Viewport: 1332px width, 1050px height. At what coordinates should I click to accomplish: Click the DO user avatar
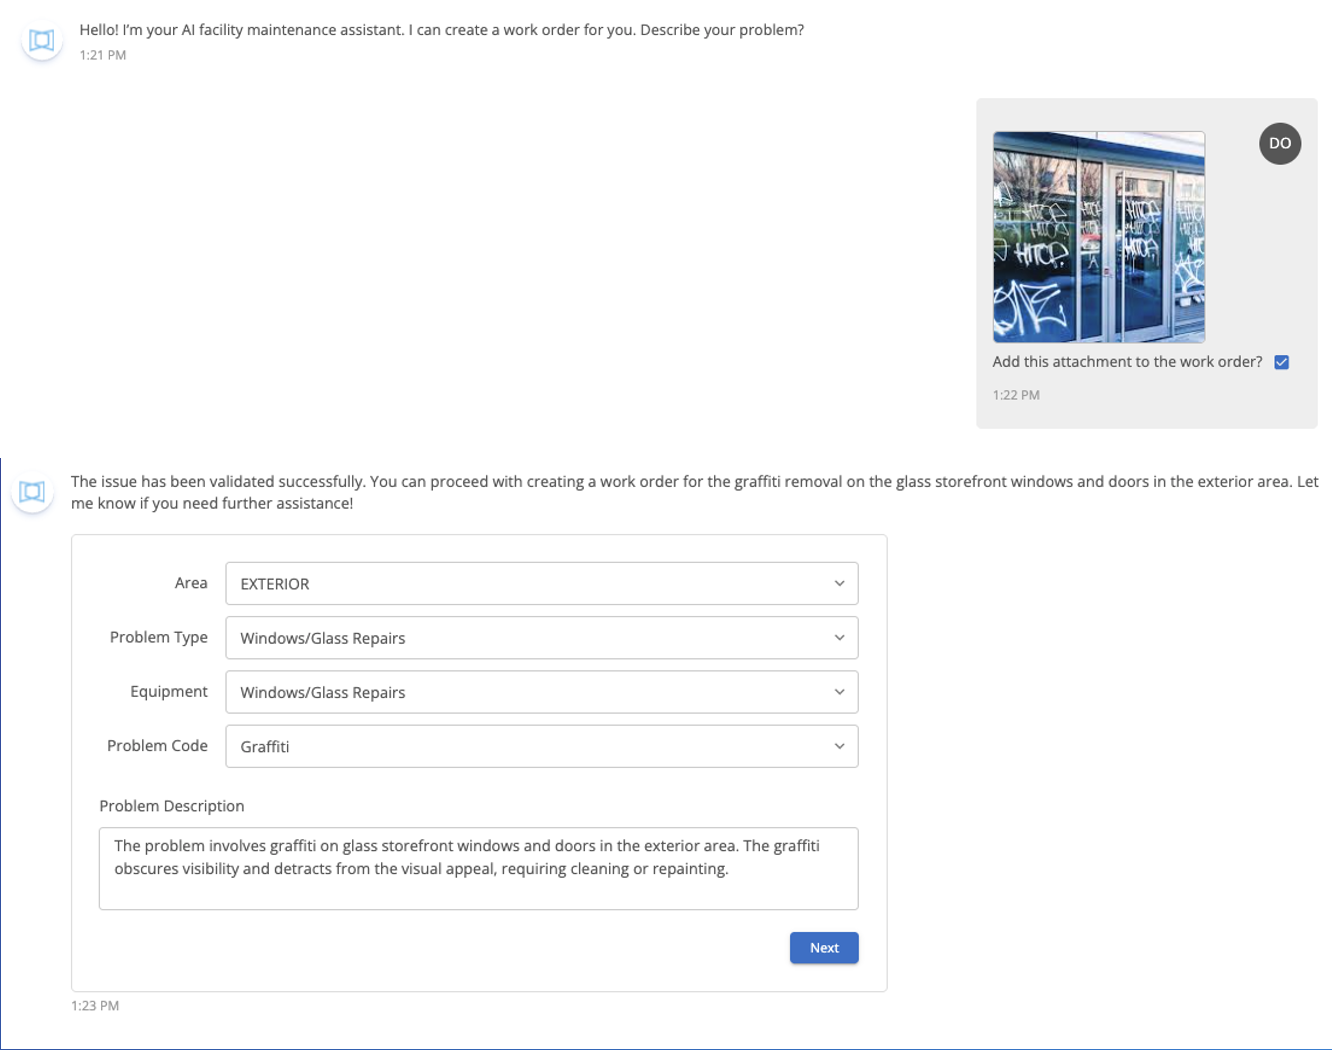click(1279, 143)
